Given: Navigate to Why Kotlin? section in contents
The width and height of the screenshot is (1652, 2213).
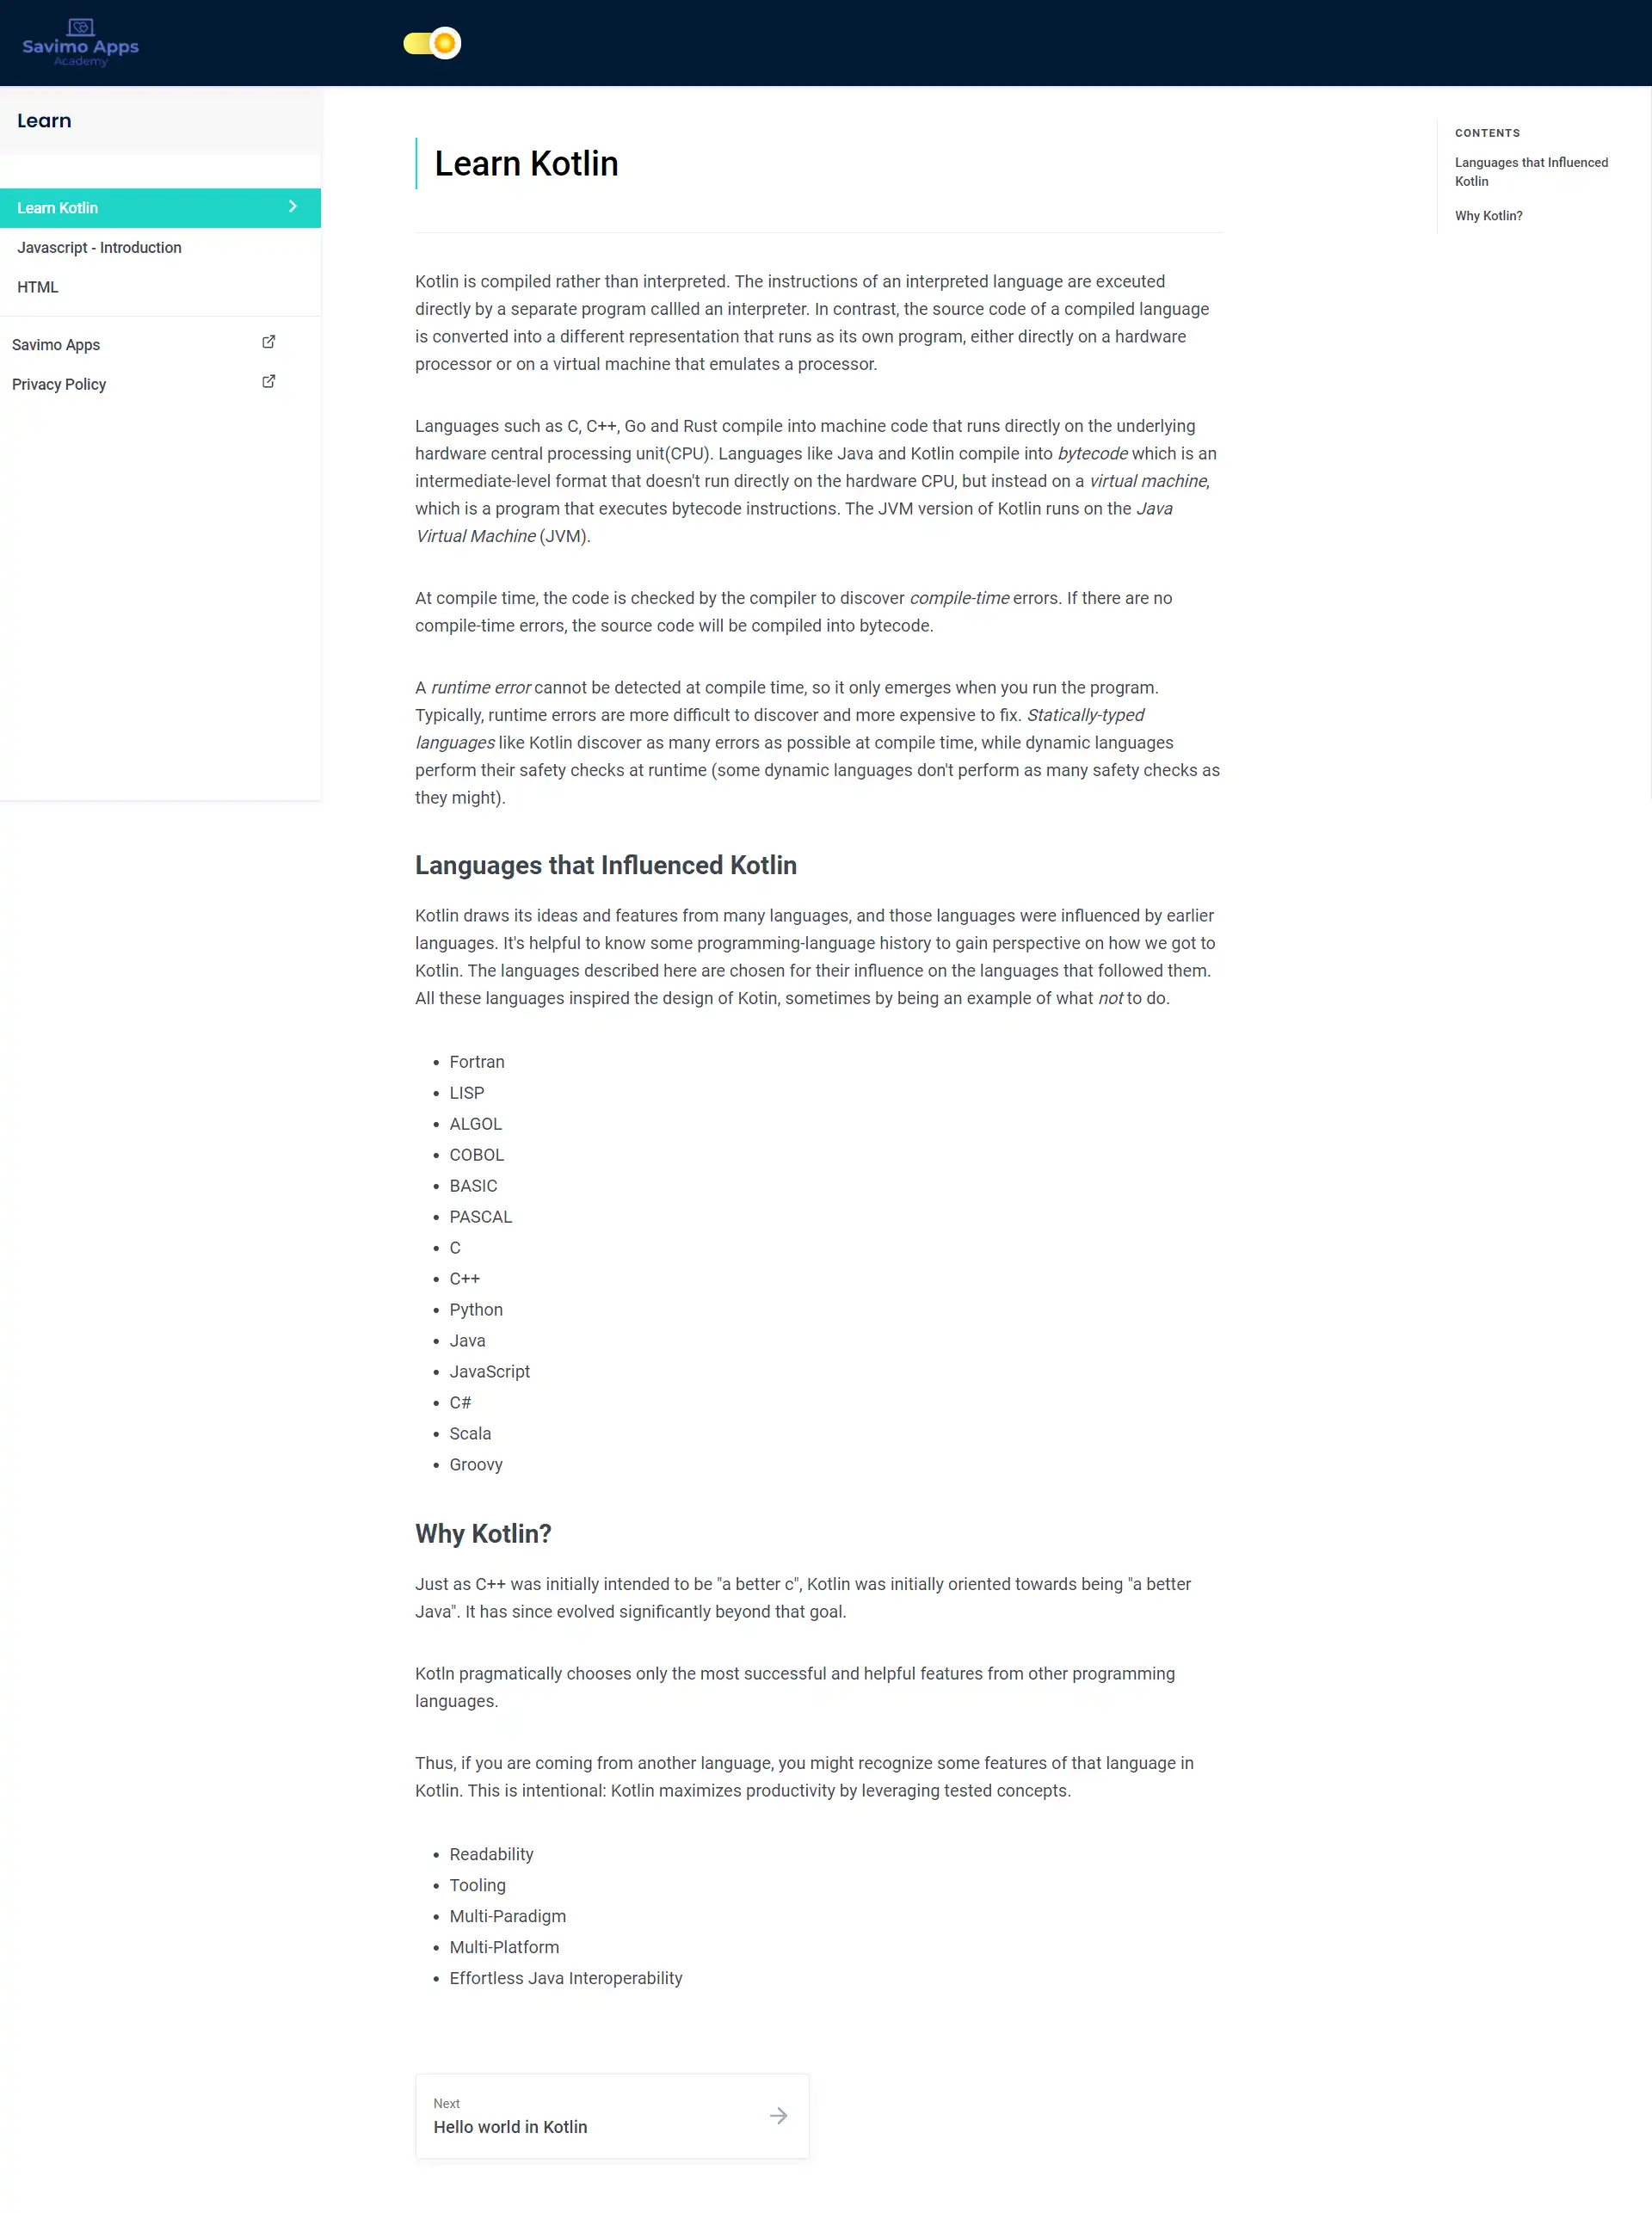Looking at the screenshot, I should tap(1487, 215).
